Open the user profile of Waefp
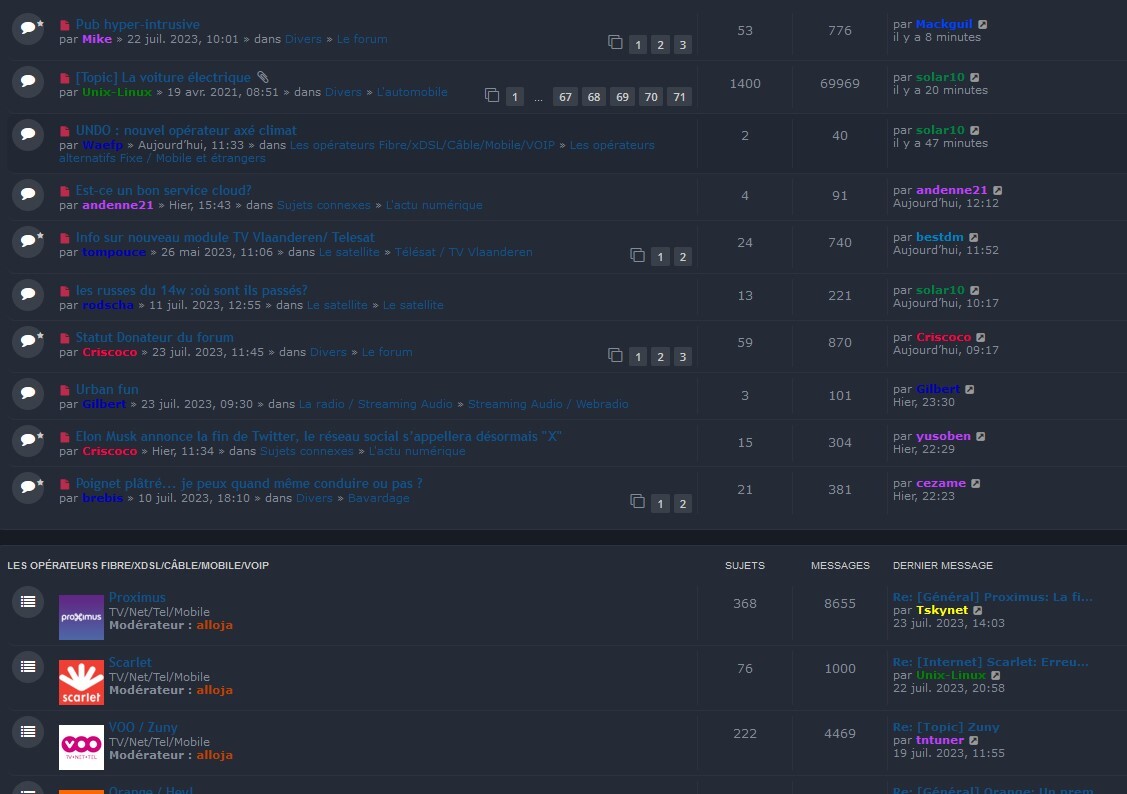 pos(103,145)
